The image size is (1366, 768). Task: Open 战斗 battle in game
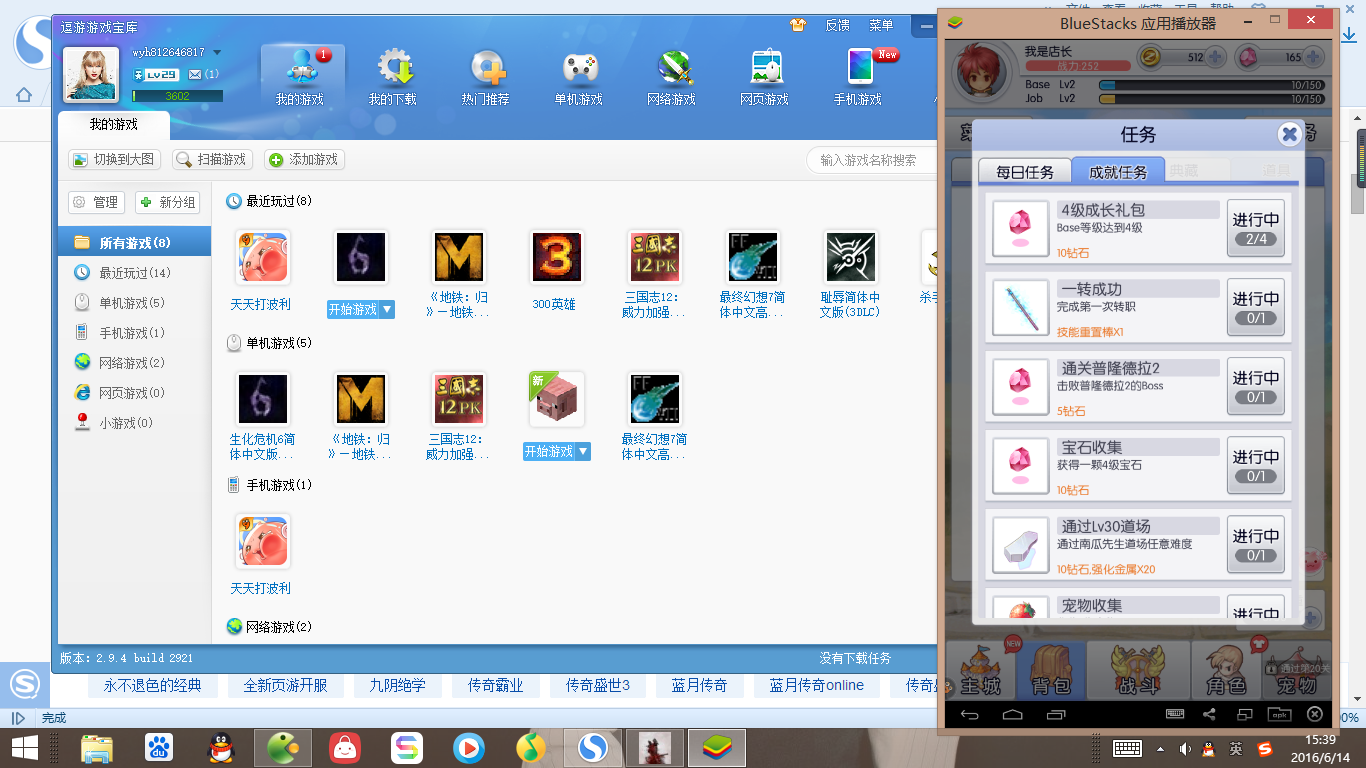tap(1138, 673)
